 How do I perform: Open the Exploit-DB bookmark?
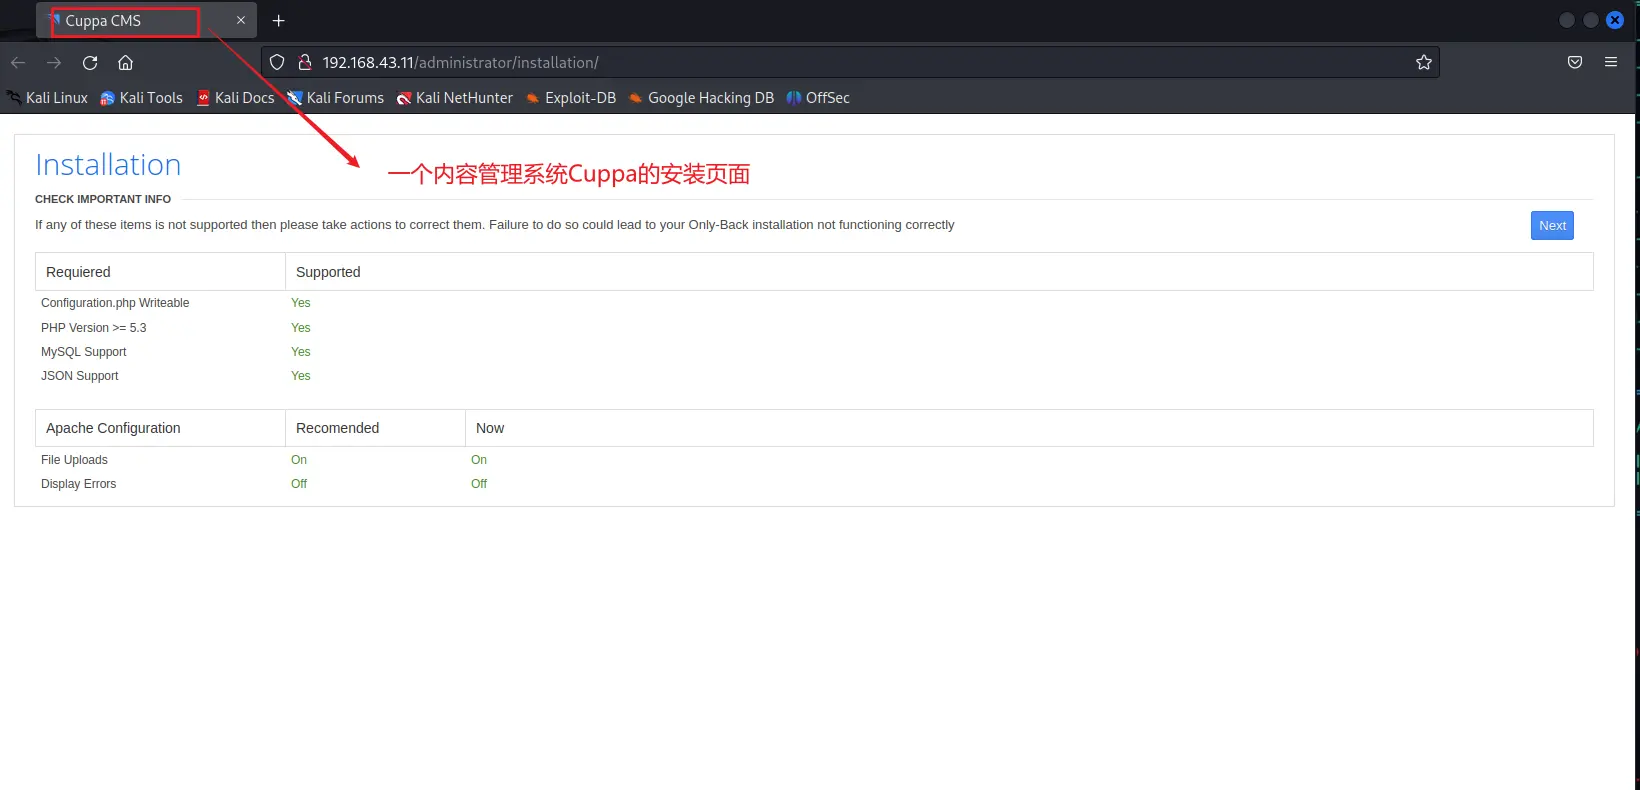click(x=571, y=98)
